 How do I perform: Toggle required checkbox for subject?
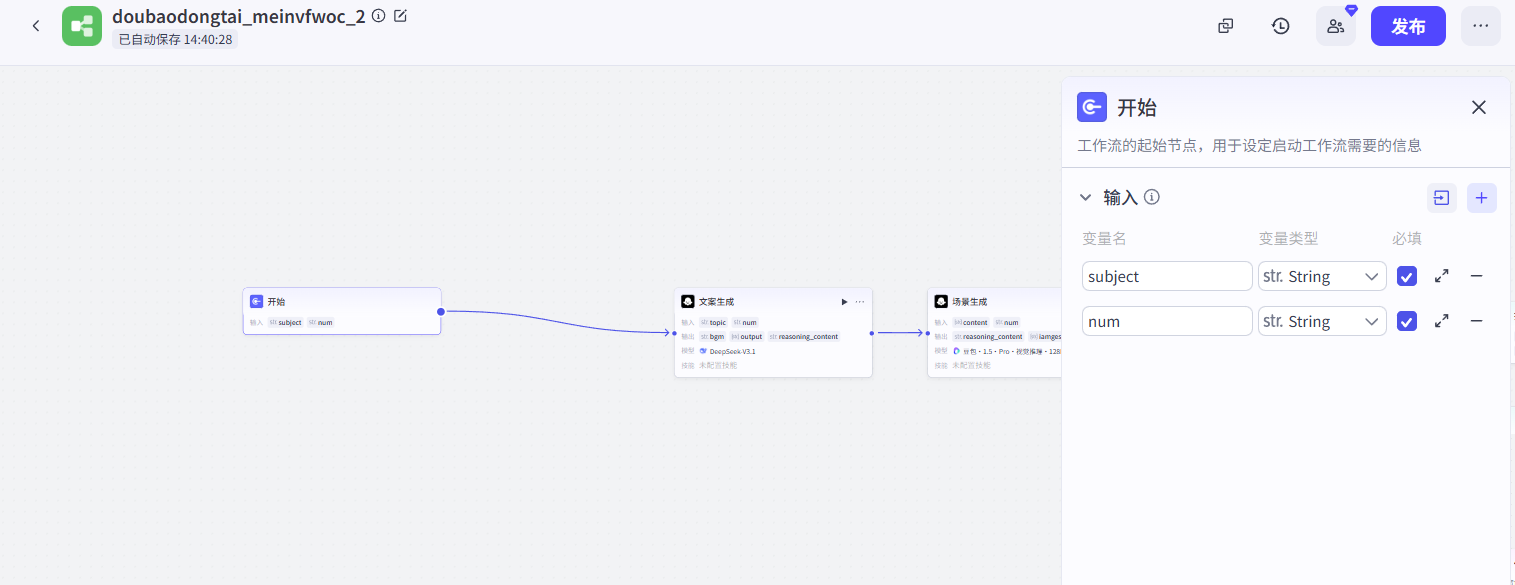tap(1407, 276)
